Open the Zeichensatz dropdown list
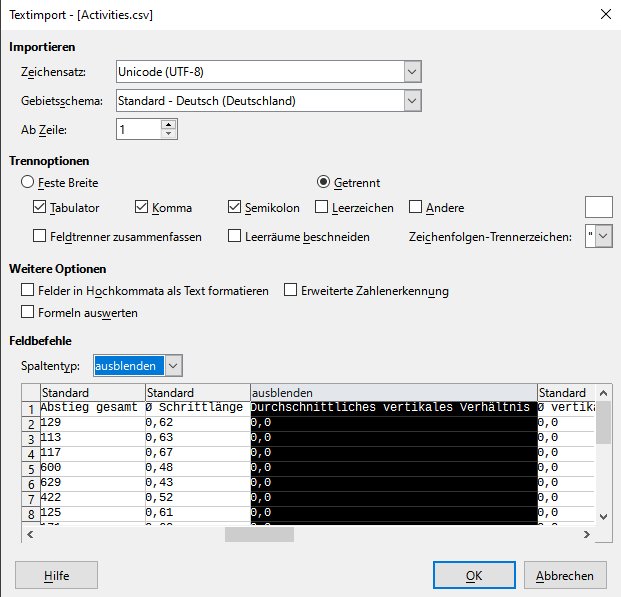Image resolution: width=621 pixels, height=597 pixels. 412,71
